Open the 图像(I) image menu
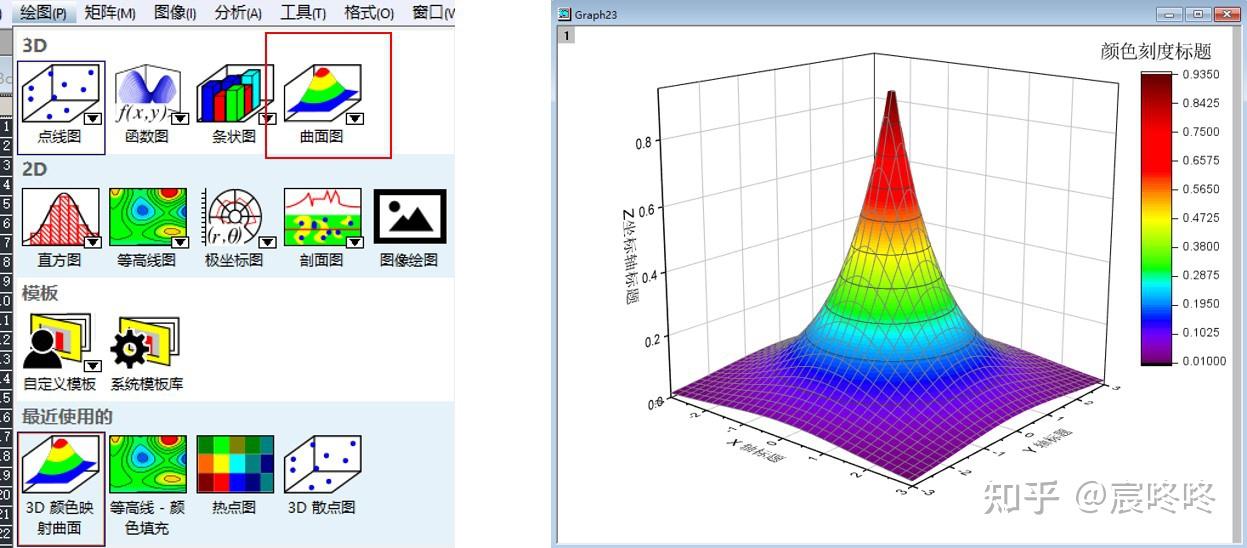The height and width of the screenshot is (548, 1247). (175, 12)
